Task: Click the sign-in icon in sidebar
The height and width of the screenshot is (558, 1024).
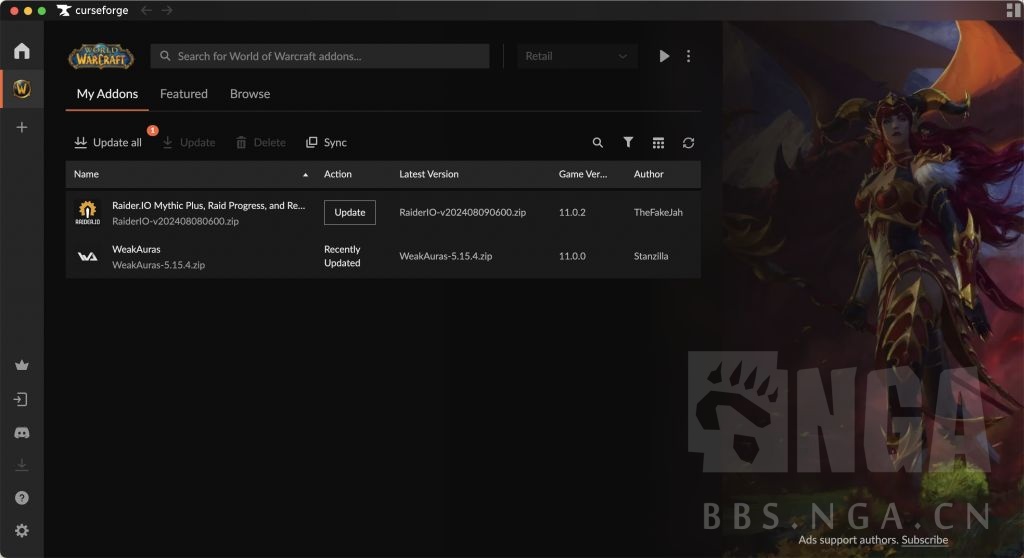Action: pyautogui.click(x=21, y=400)
